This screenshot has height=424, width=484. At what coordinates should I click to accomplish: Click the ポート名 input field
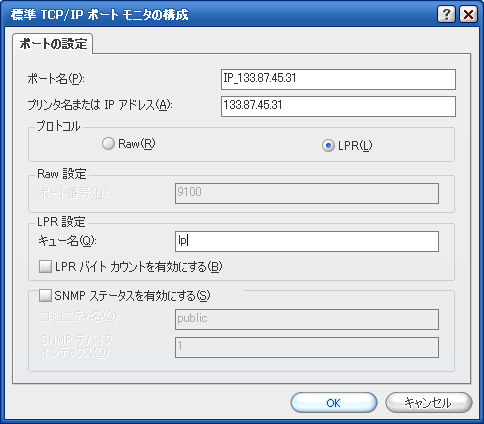pos(338,79)
